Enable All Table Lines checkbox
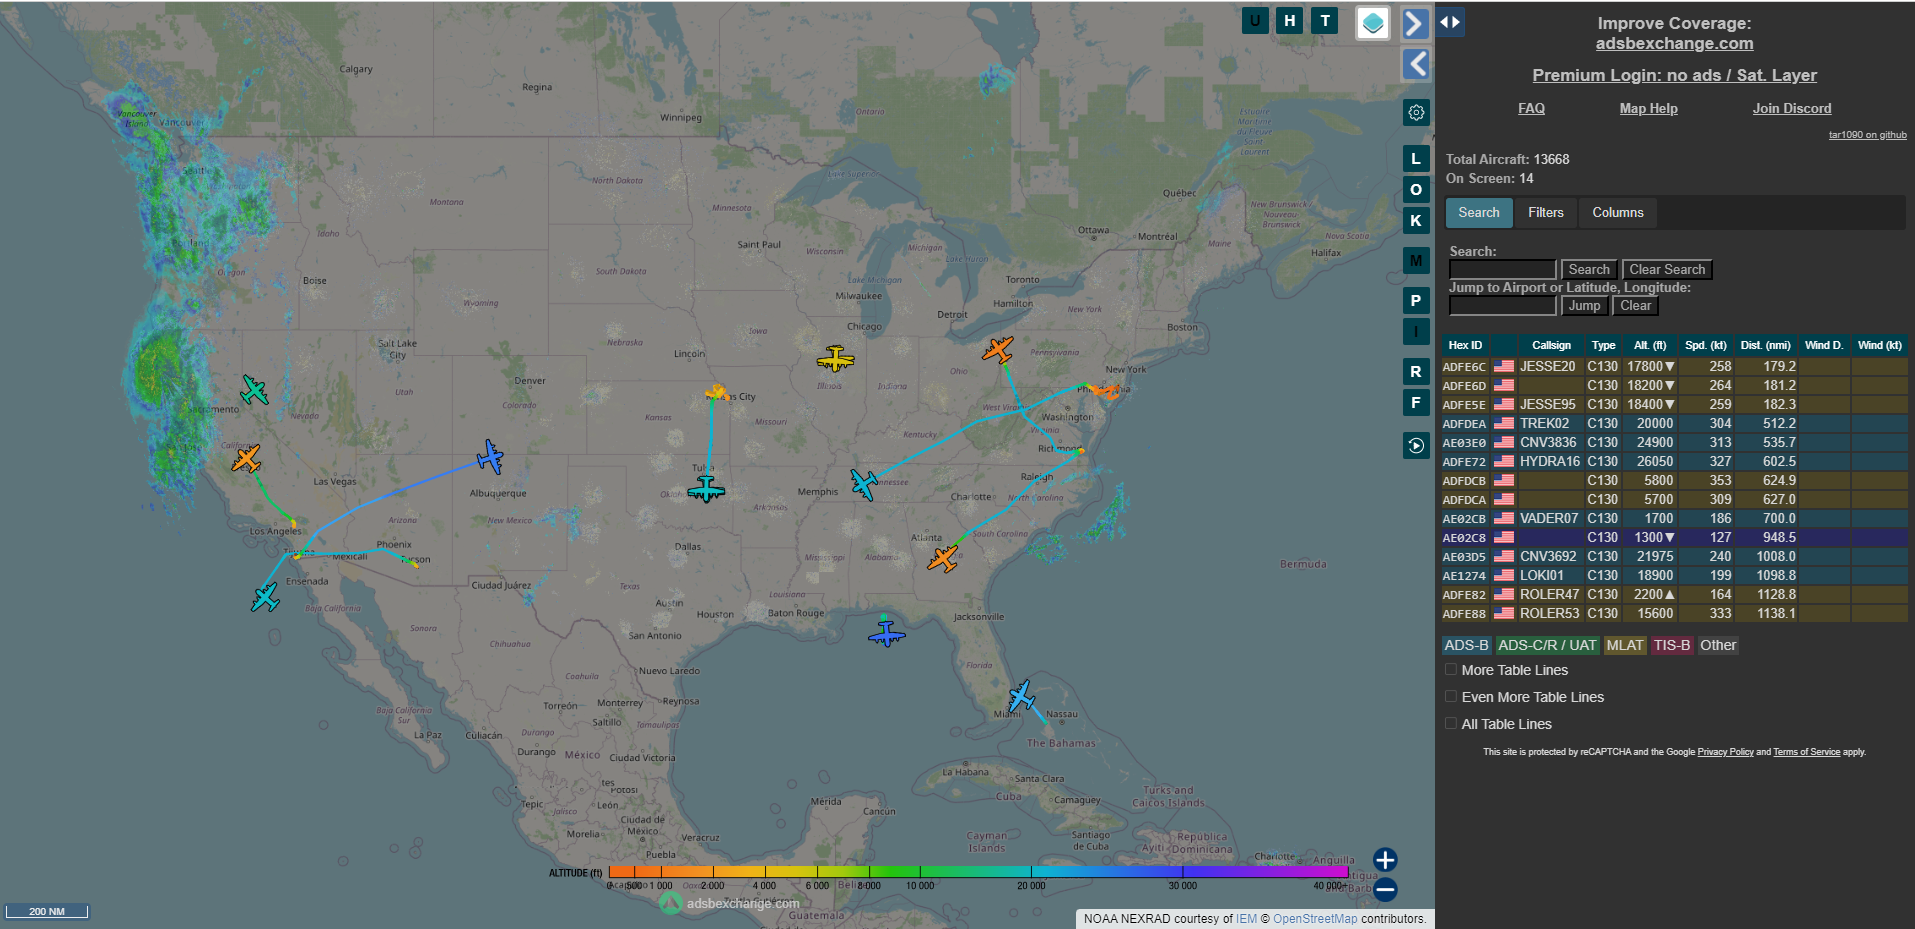Viewport: 1915px width, 929px height. point(1451,724)
